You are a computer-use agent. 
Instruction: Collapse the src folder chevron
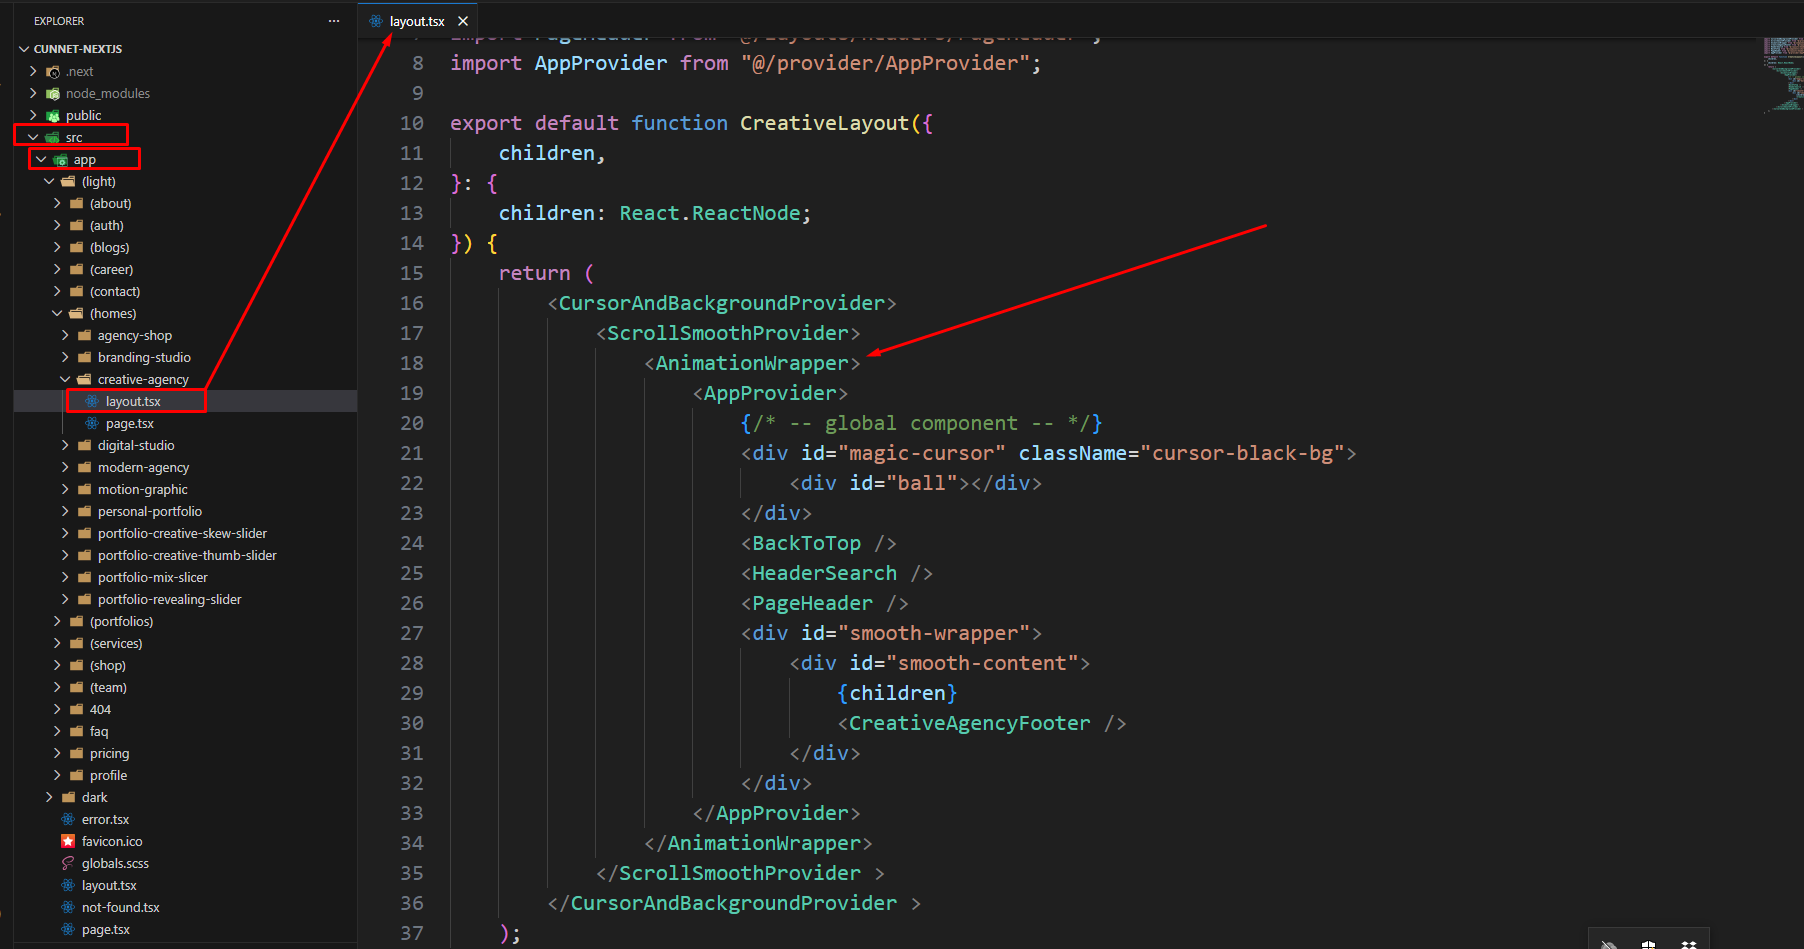pyautogui.click(x=33, y=137)
